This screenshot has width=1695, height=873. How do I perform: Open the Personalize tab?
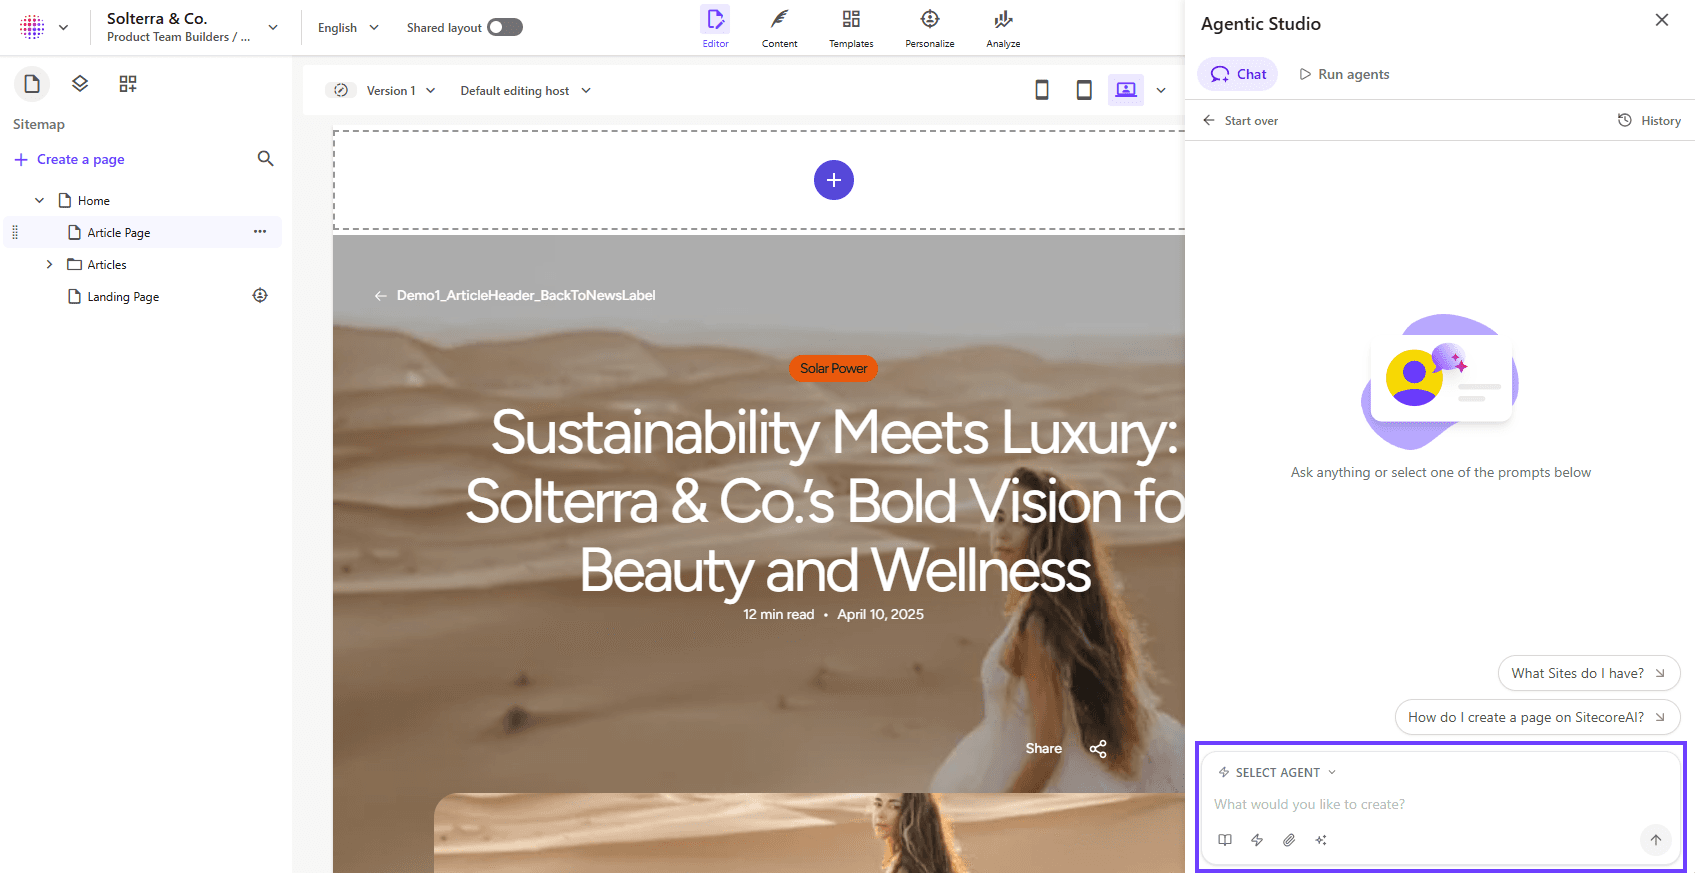(929, 27)
